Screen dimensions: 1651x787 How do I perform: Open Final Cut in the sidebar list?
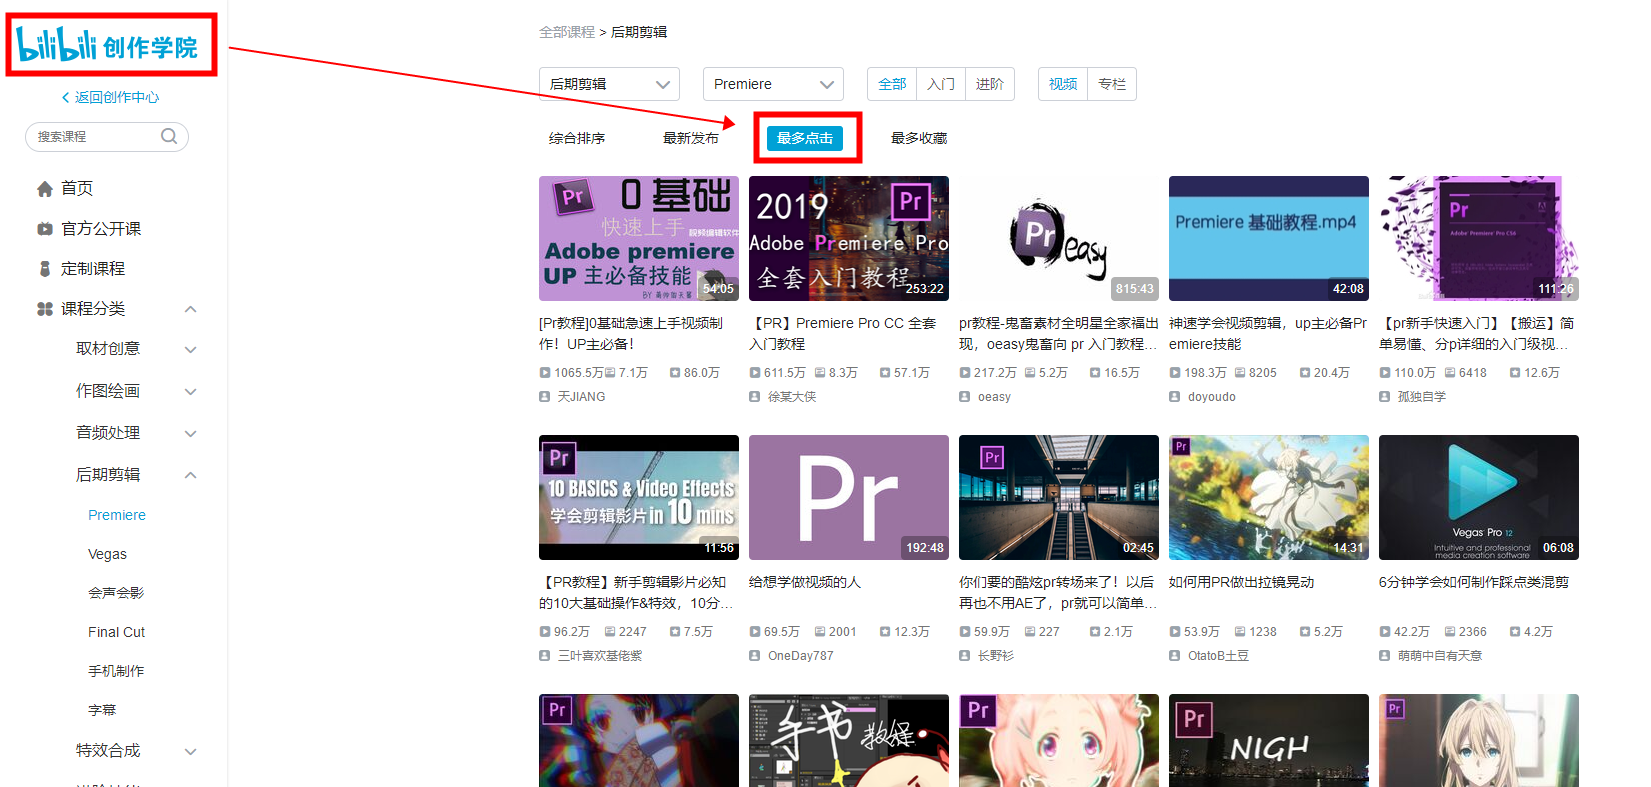point(116,632)
